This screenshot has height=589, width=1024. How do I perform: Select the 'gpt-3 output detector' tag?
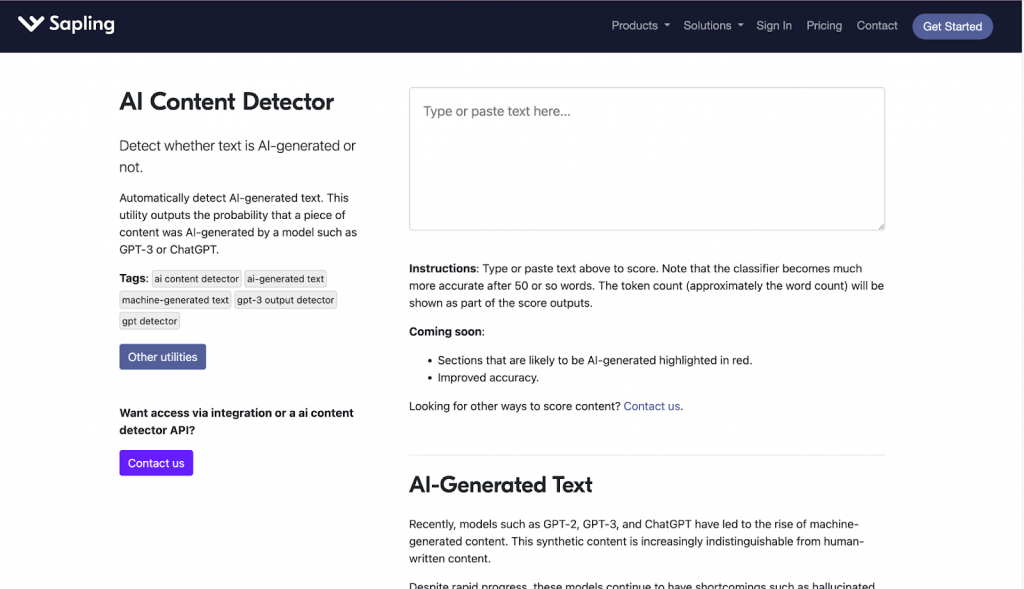[x=285, y=300]
